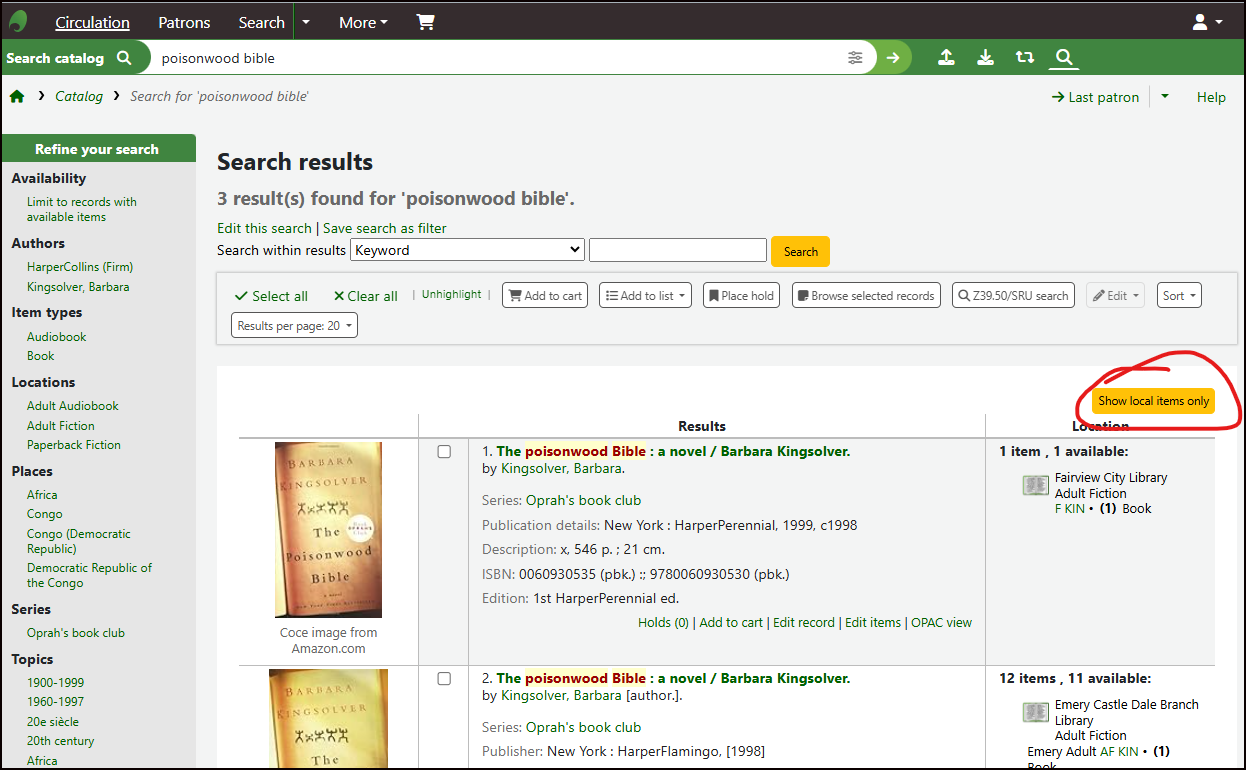Click Kingsolver, Barbara author facet link
This screenshot has width=1246, height=770.
coord(78,287)
